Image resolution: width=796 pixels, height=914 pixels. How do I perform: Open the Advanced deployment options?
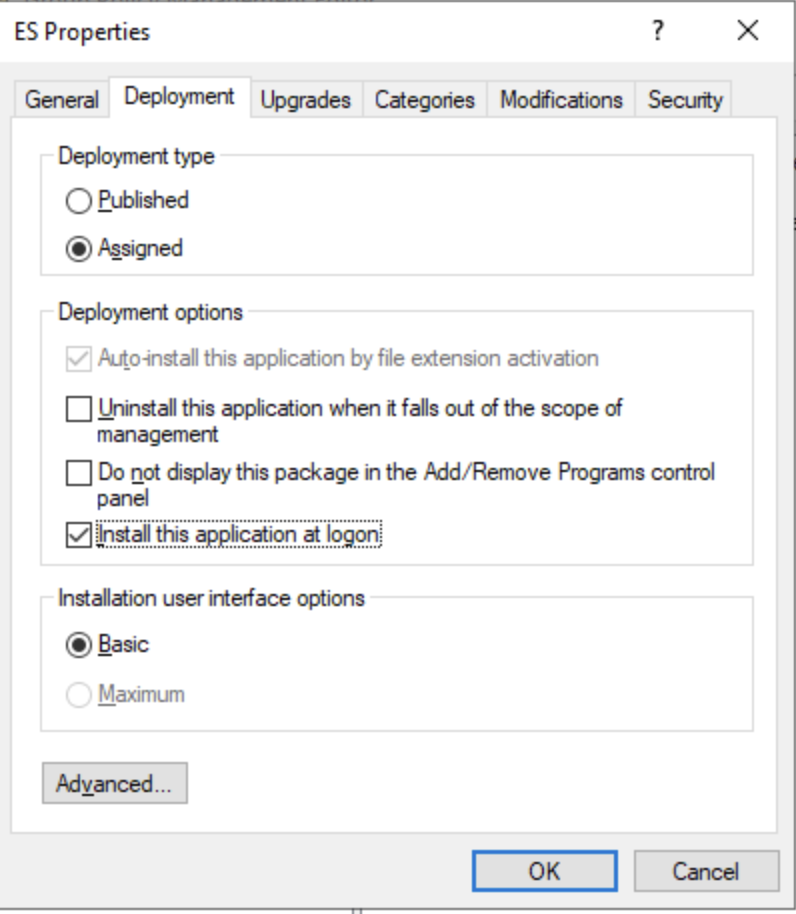pos(114,784)
